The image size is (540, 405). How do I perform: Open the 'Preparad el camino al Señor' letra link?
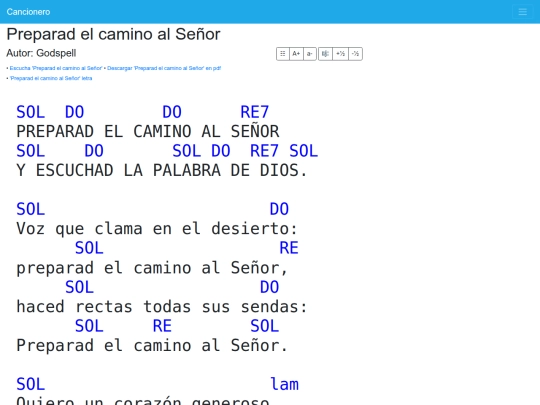pos(51,78)
